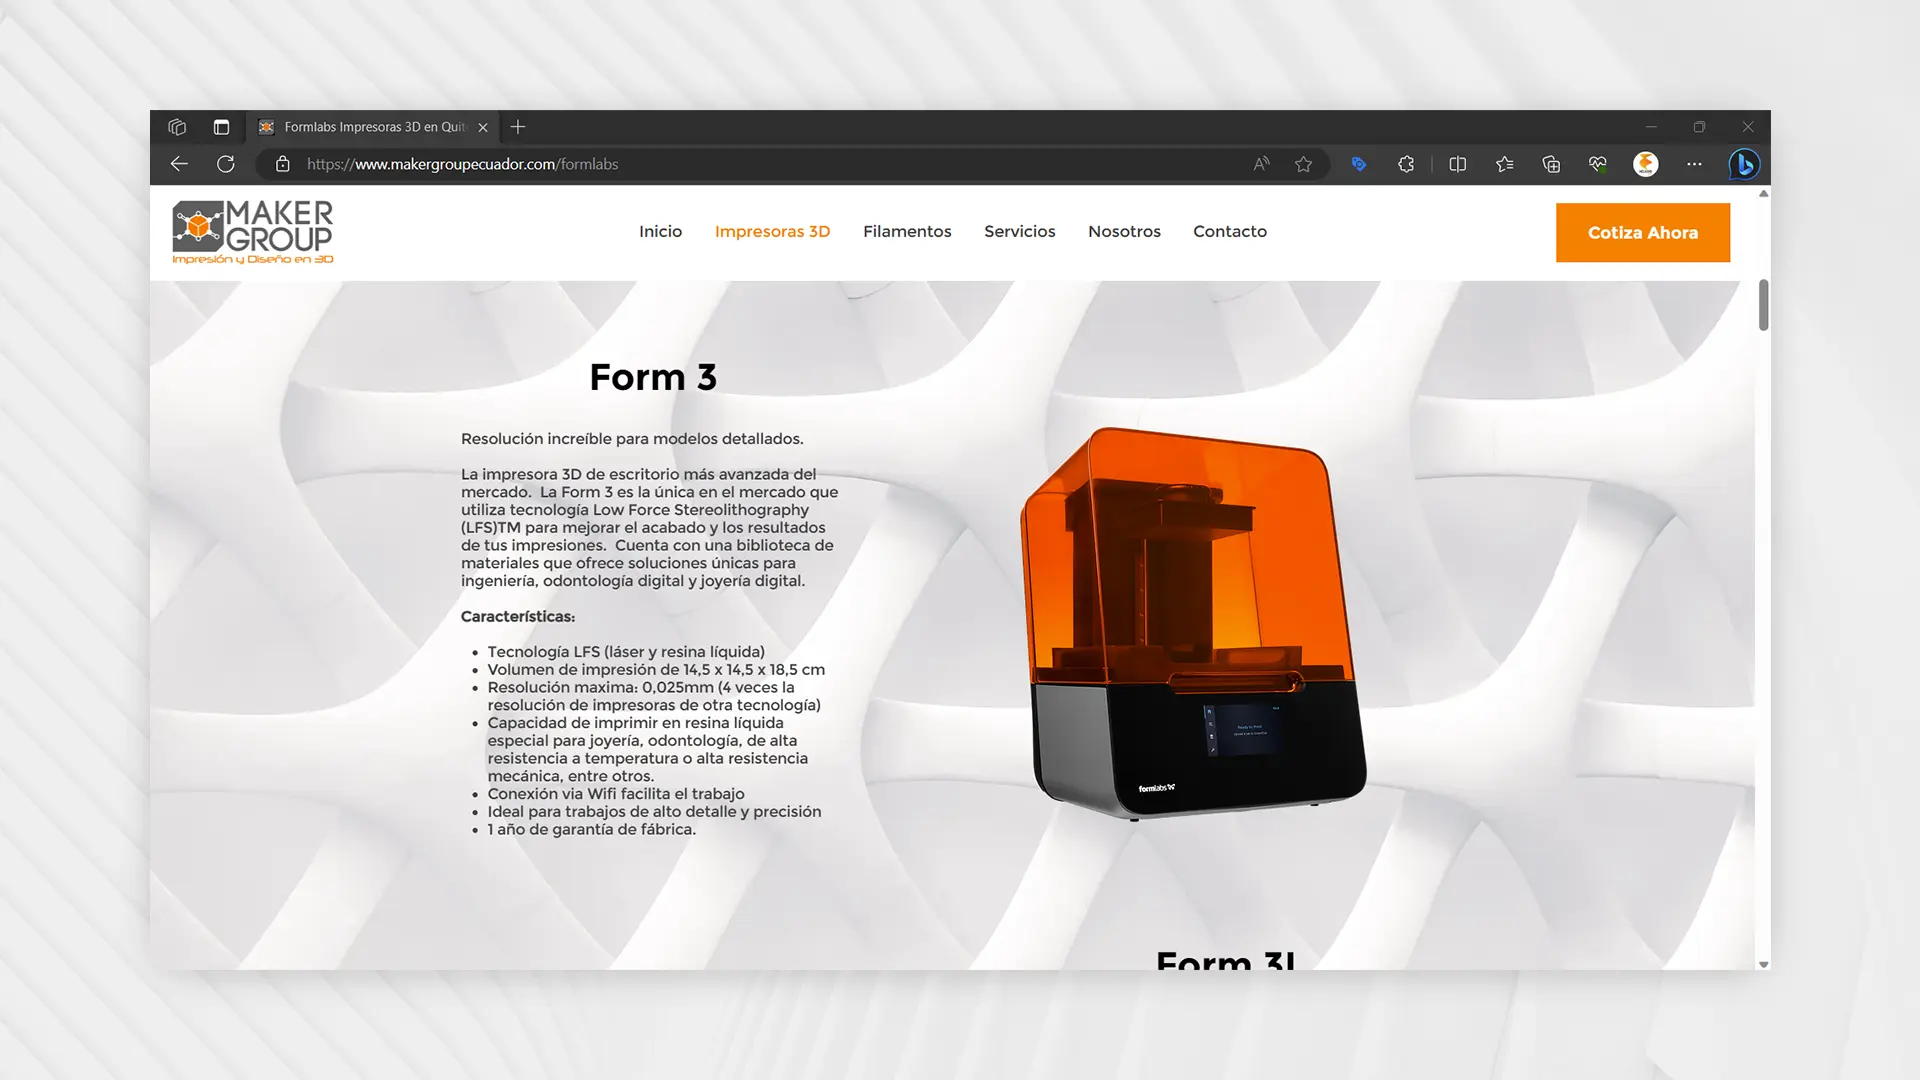Add this page to favorites star
Image resolution: width=1920 pixels, height=1080 pixels.
tap(1303, 164)
